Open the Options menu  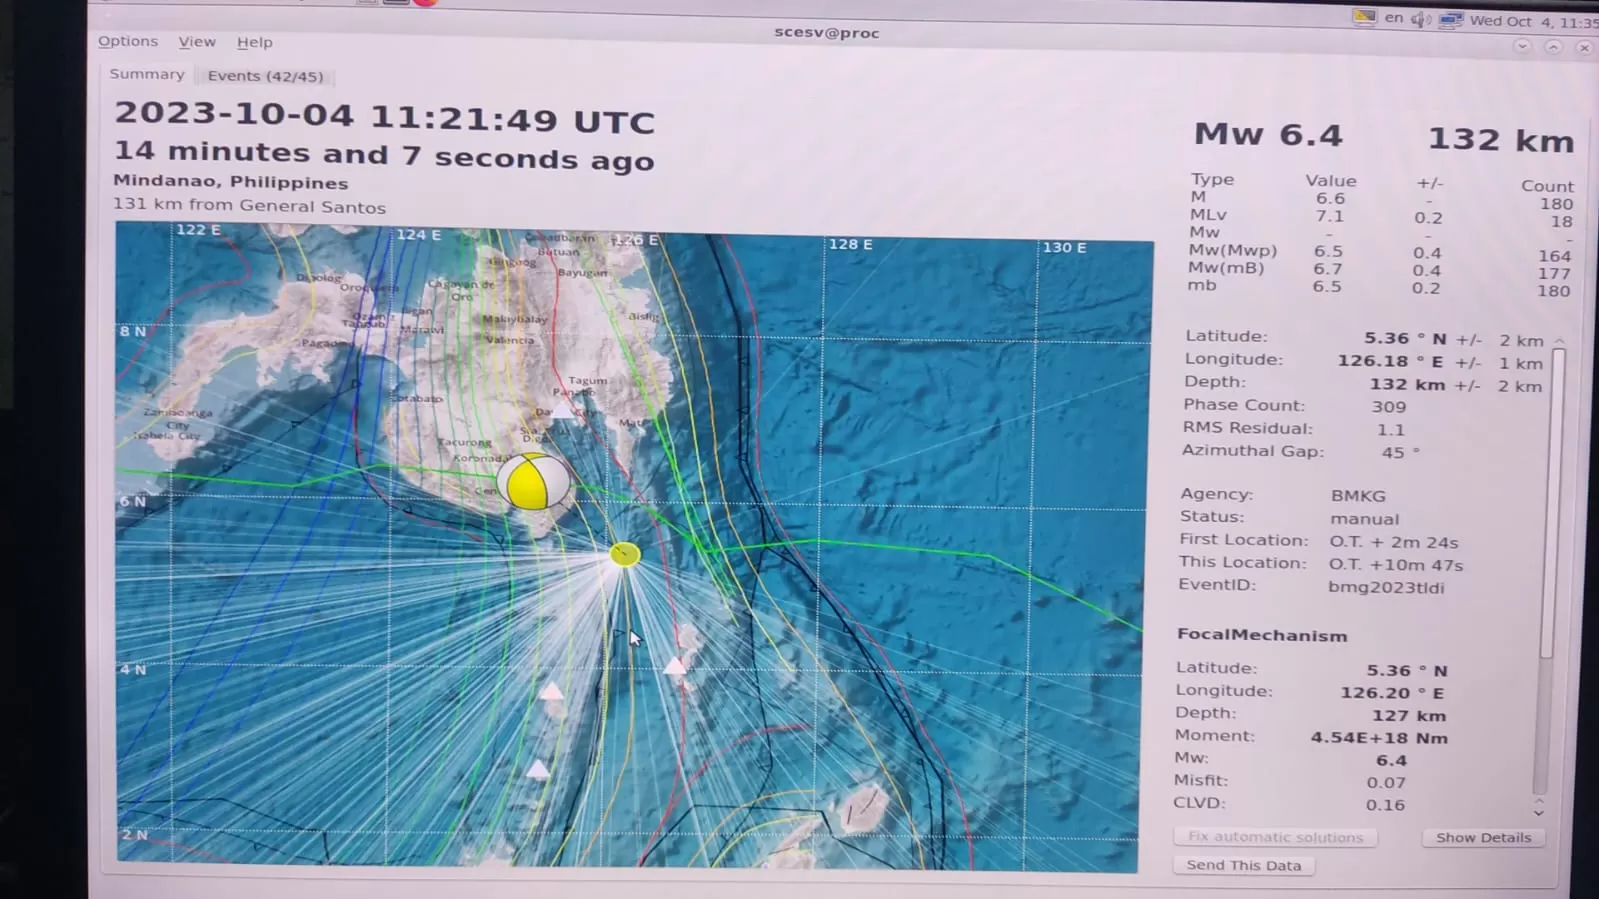pos(128,41)
